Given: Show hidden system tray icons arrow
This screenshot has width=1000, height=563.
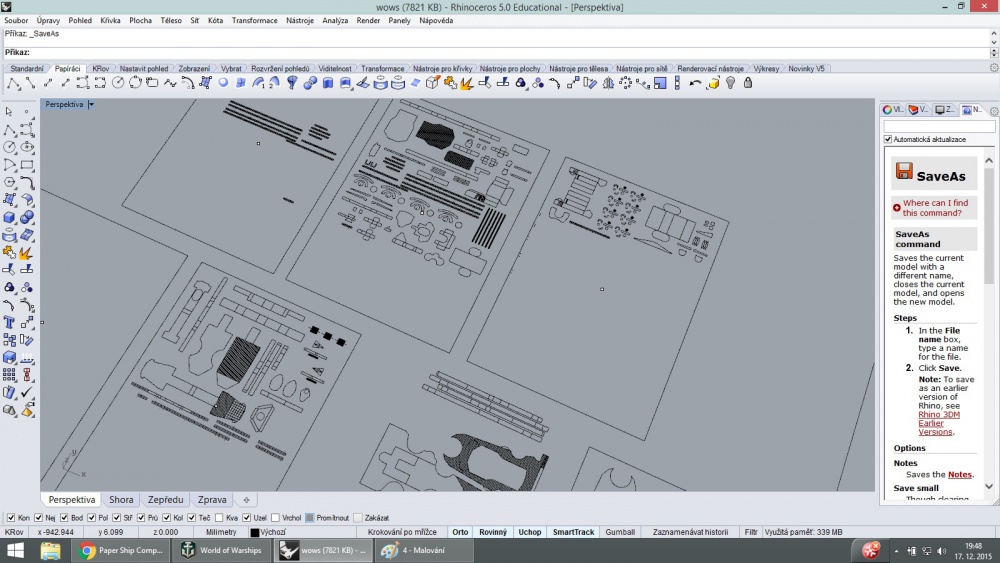Looking at the screenshot, I should coord(896,551).
